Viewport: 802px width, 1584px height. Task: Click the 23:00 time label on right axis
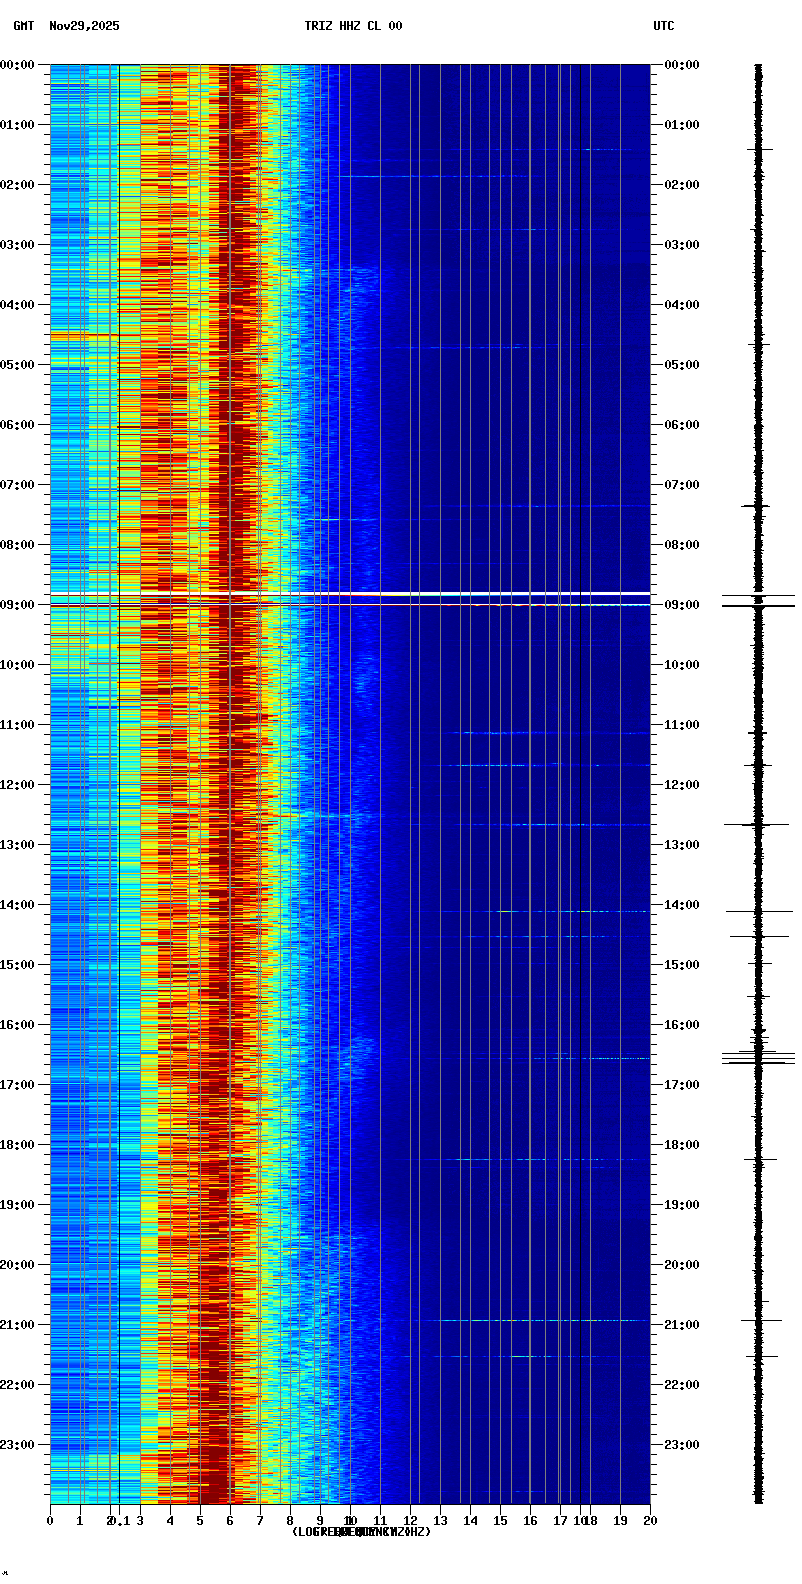682,1445
